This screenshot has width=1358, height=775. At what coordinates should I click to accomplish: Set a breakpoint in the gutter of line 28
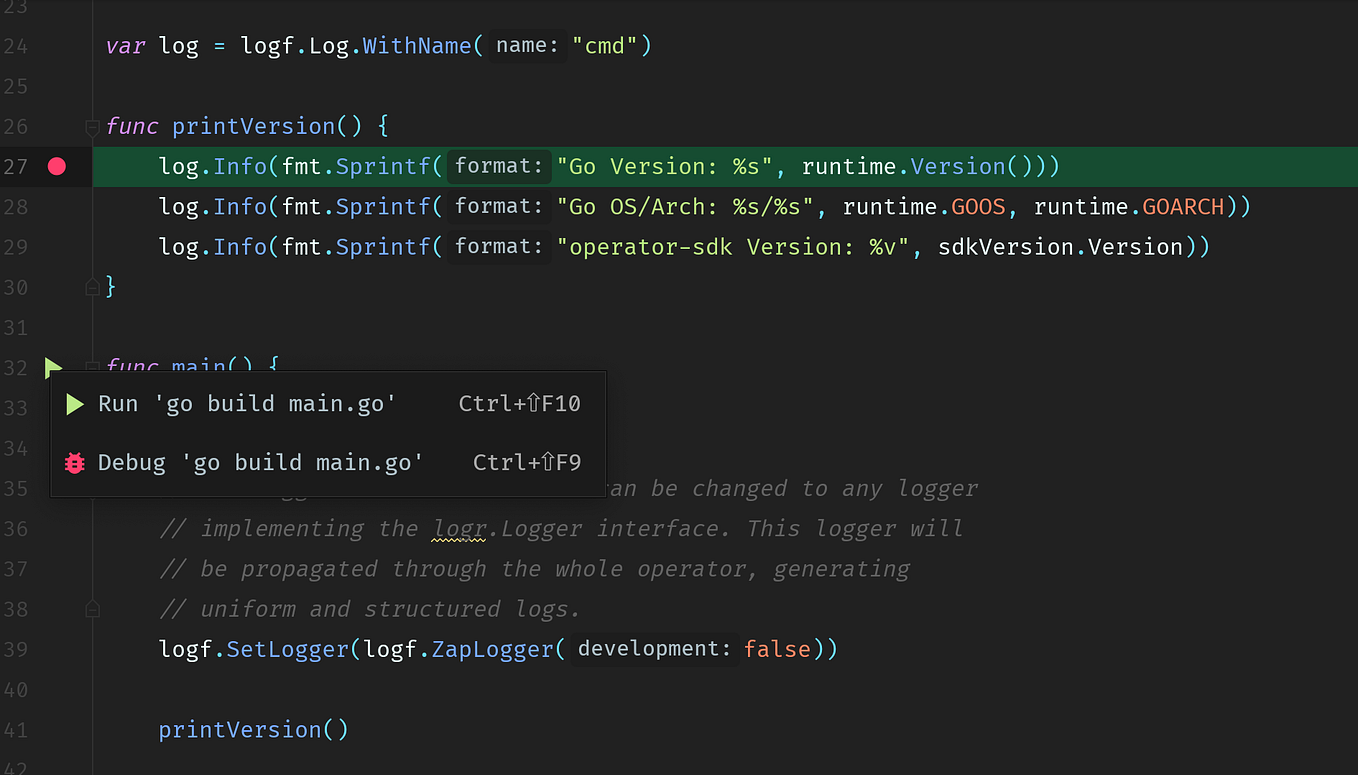[x=56, y=206]
